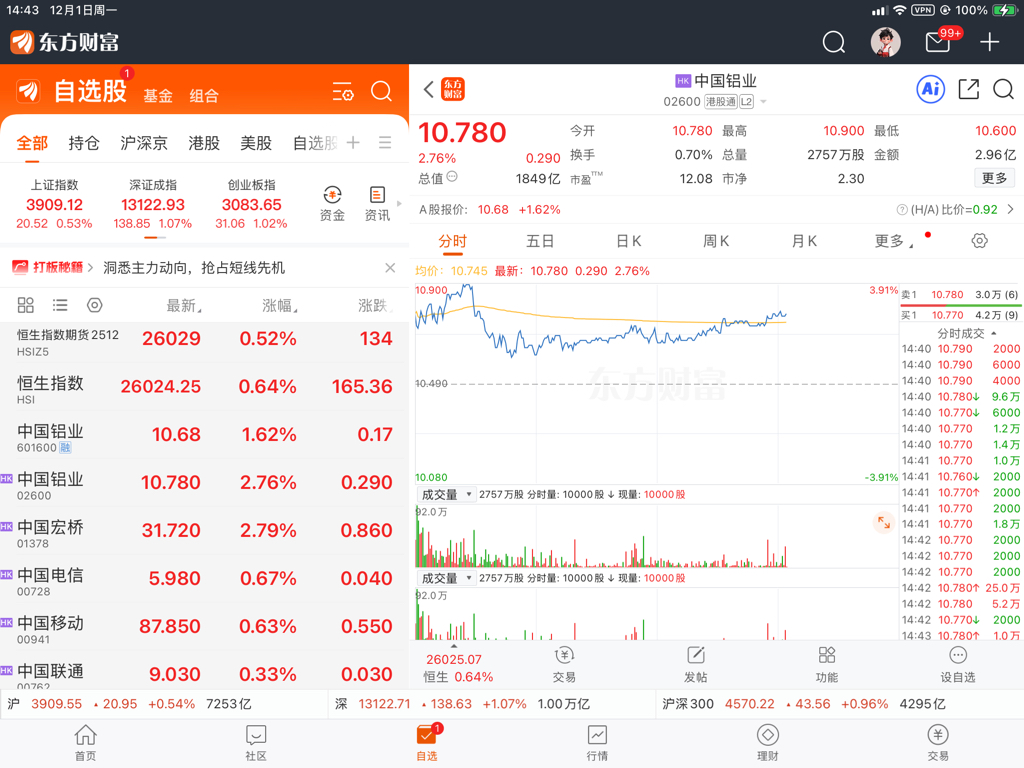Select the 持仓 tab

click(x=84, y=143)
